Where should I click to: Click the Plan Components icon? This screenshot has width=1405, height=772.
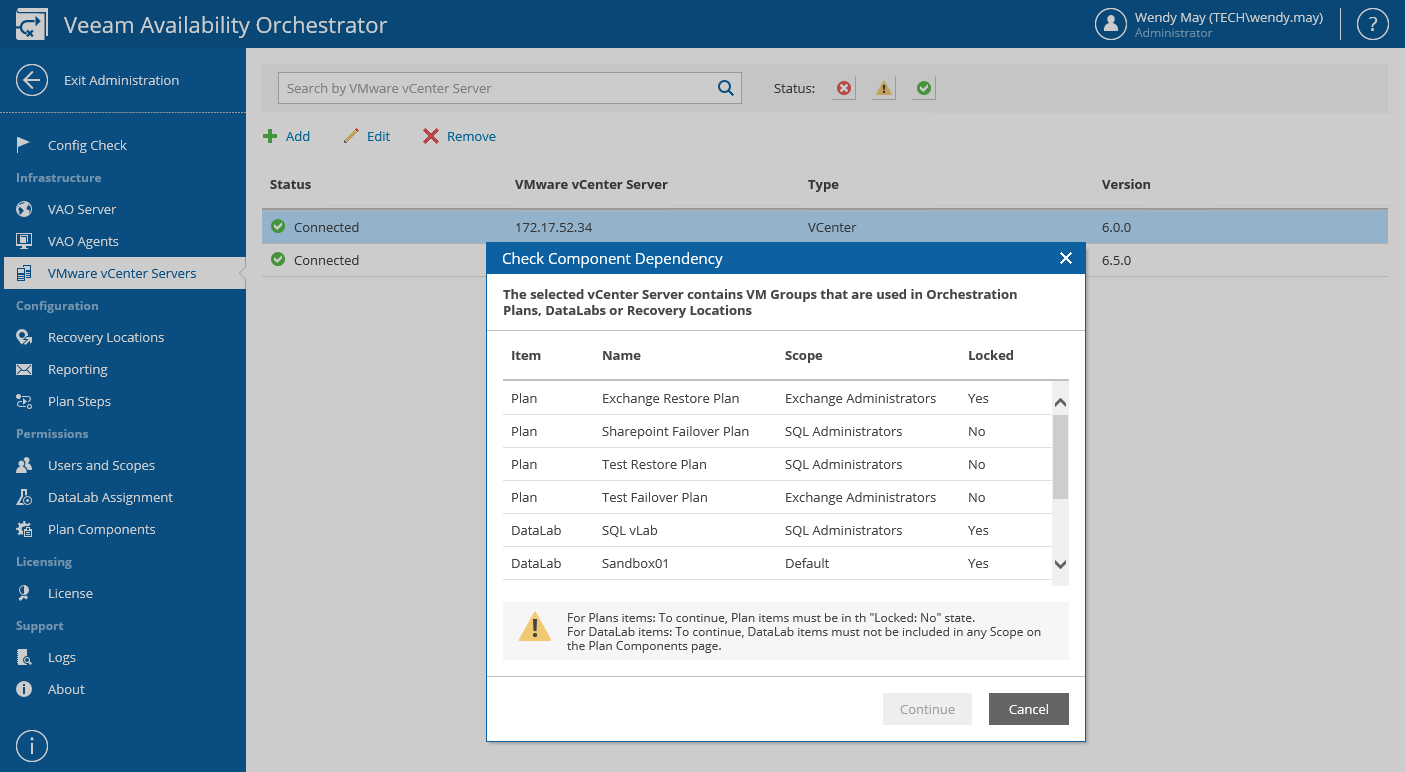point(24,529)
